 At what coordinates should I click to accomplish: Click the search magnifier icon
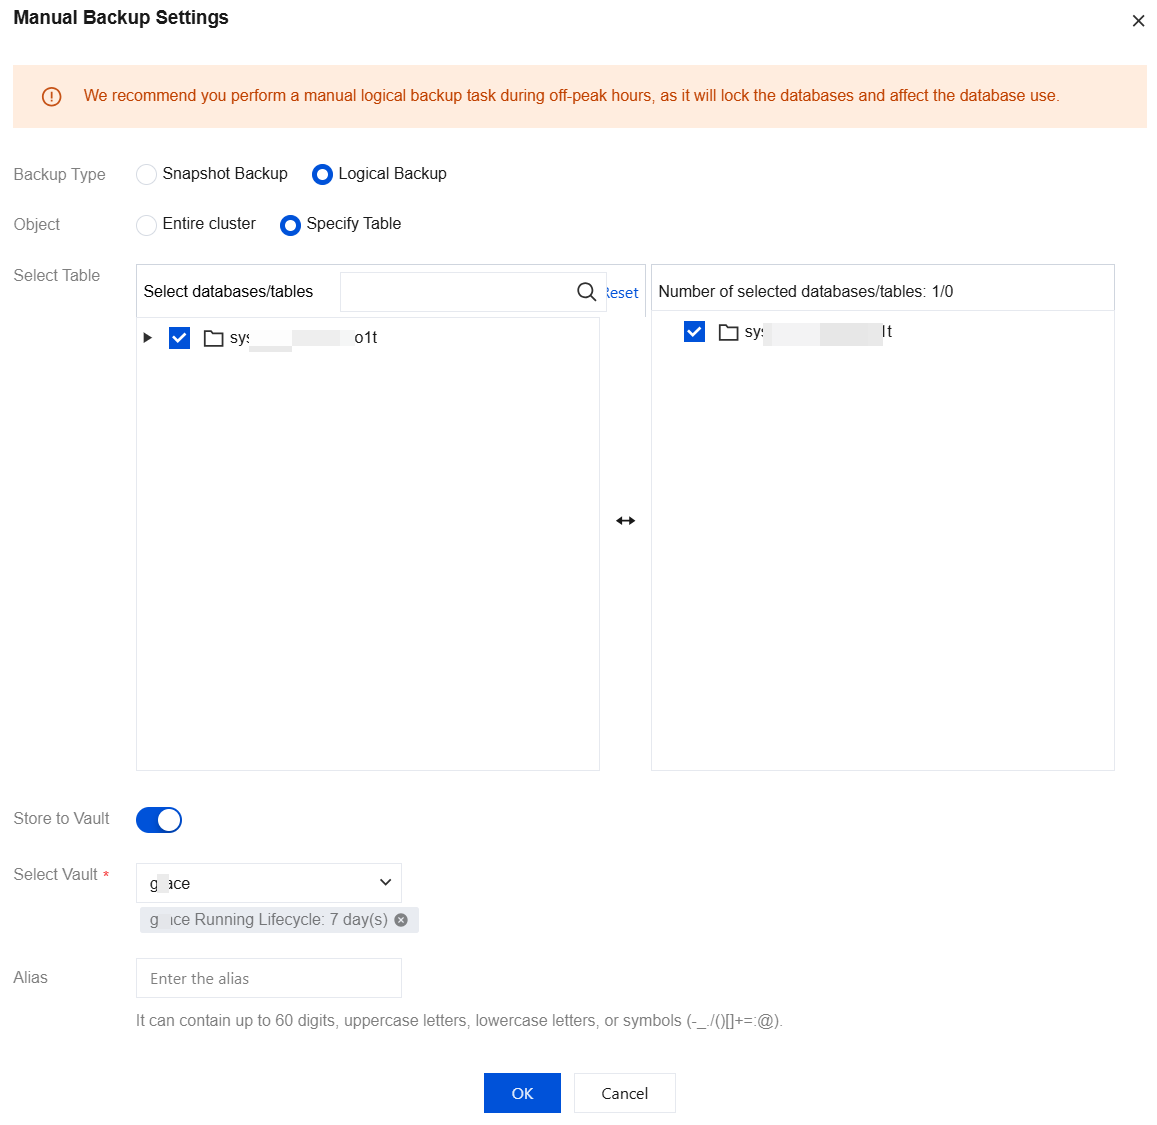coord(586,291)
